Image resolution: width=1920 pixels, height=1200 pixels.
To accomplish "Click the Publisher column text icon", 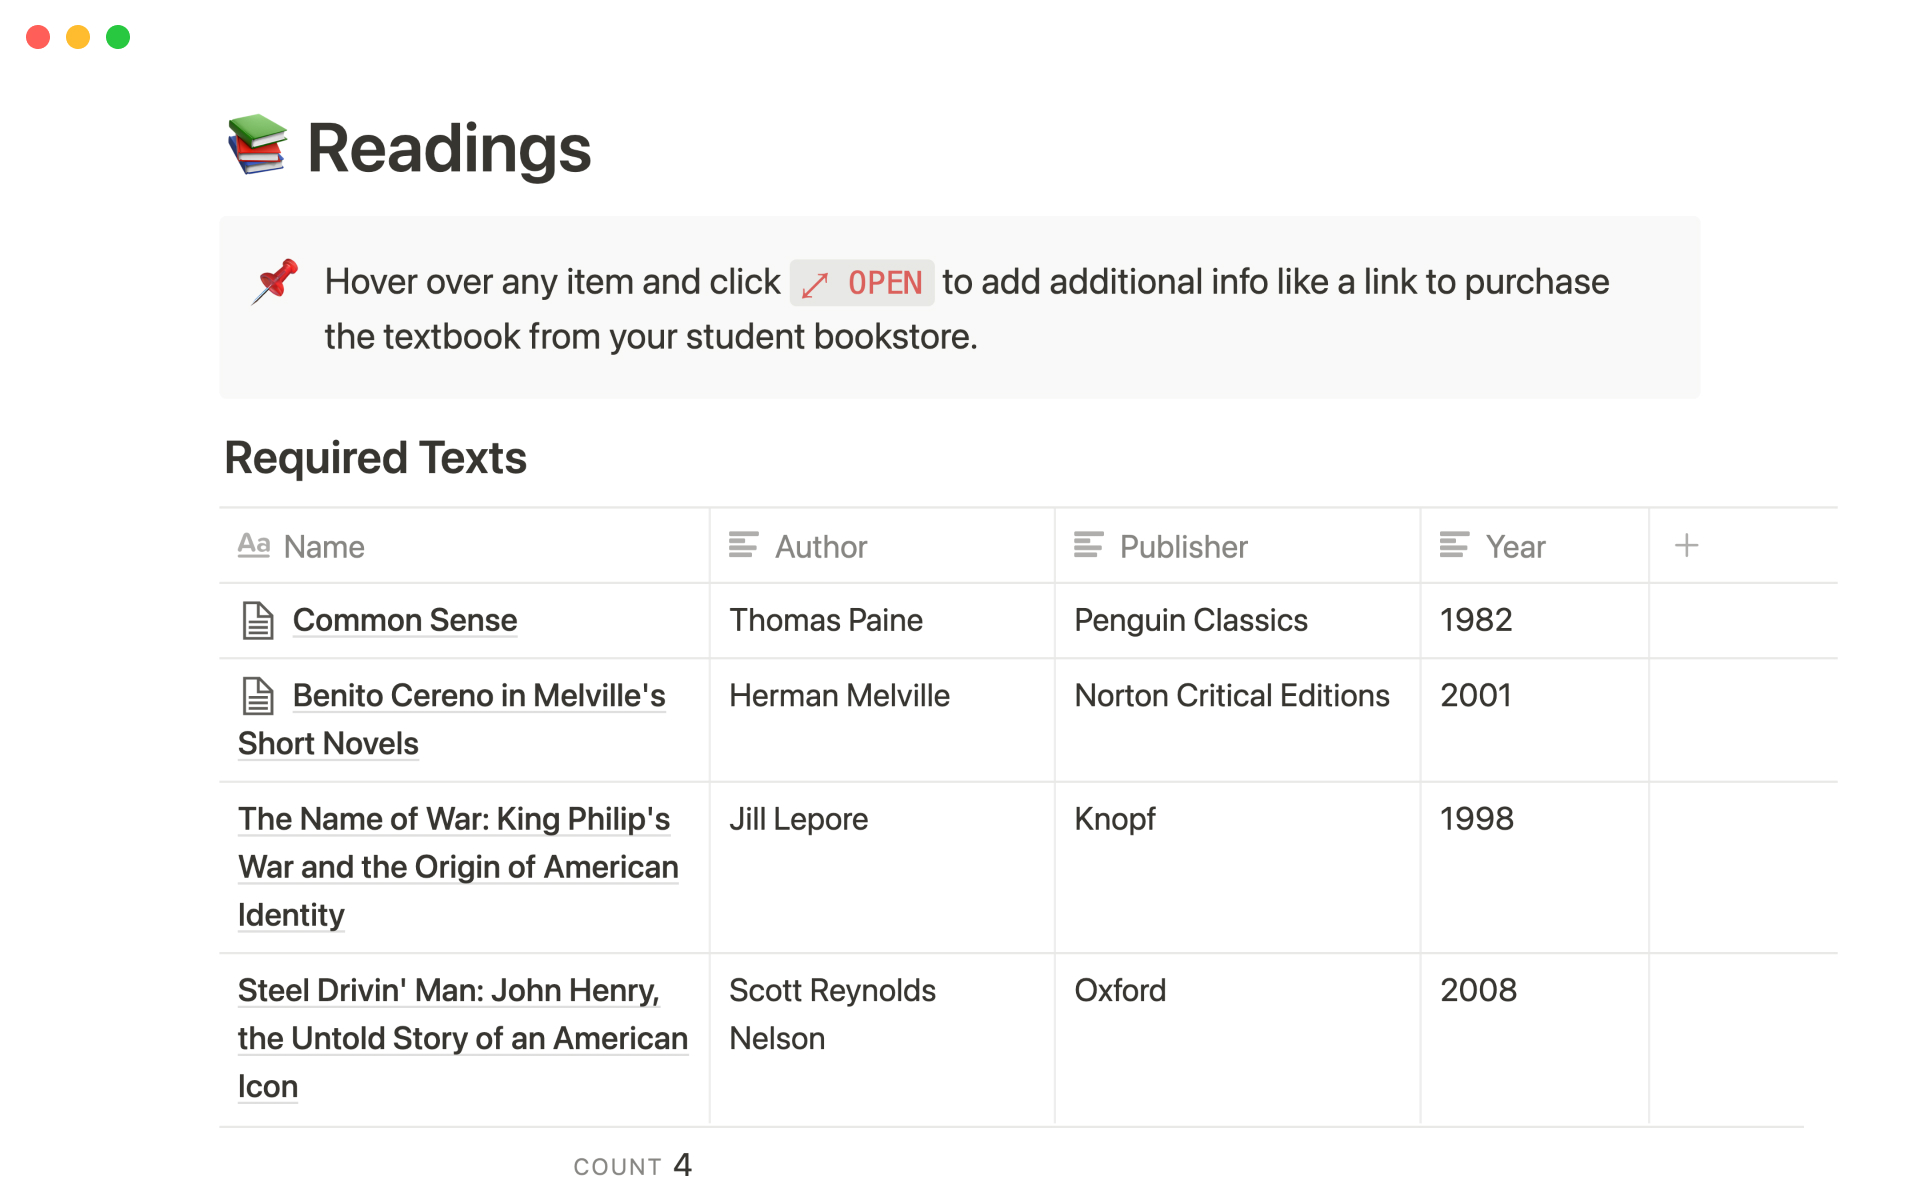I will pos(1088,546).
